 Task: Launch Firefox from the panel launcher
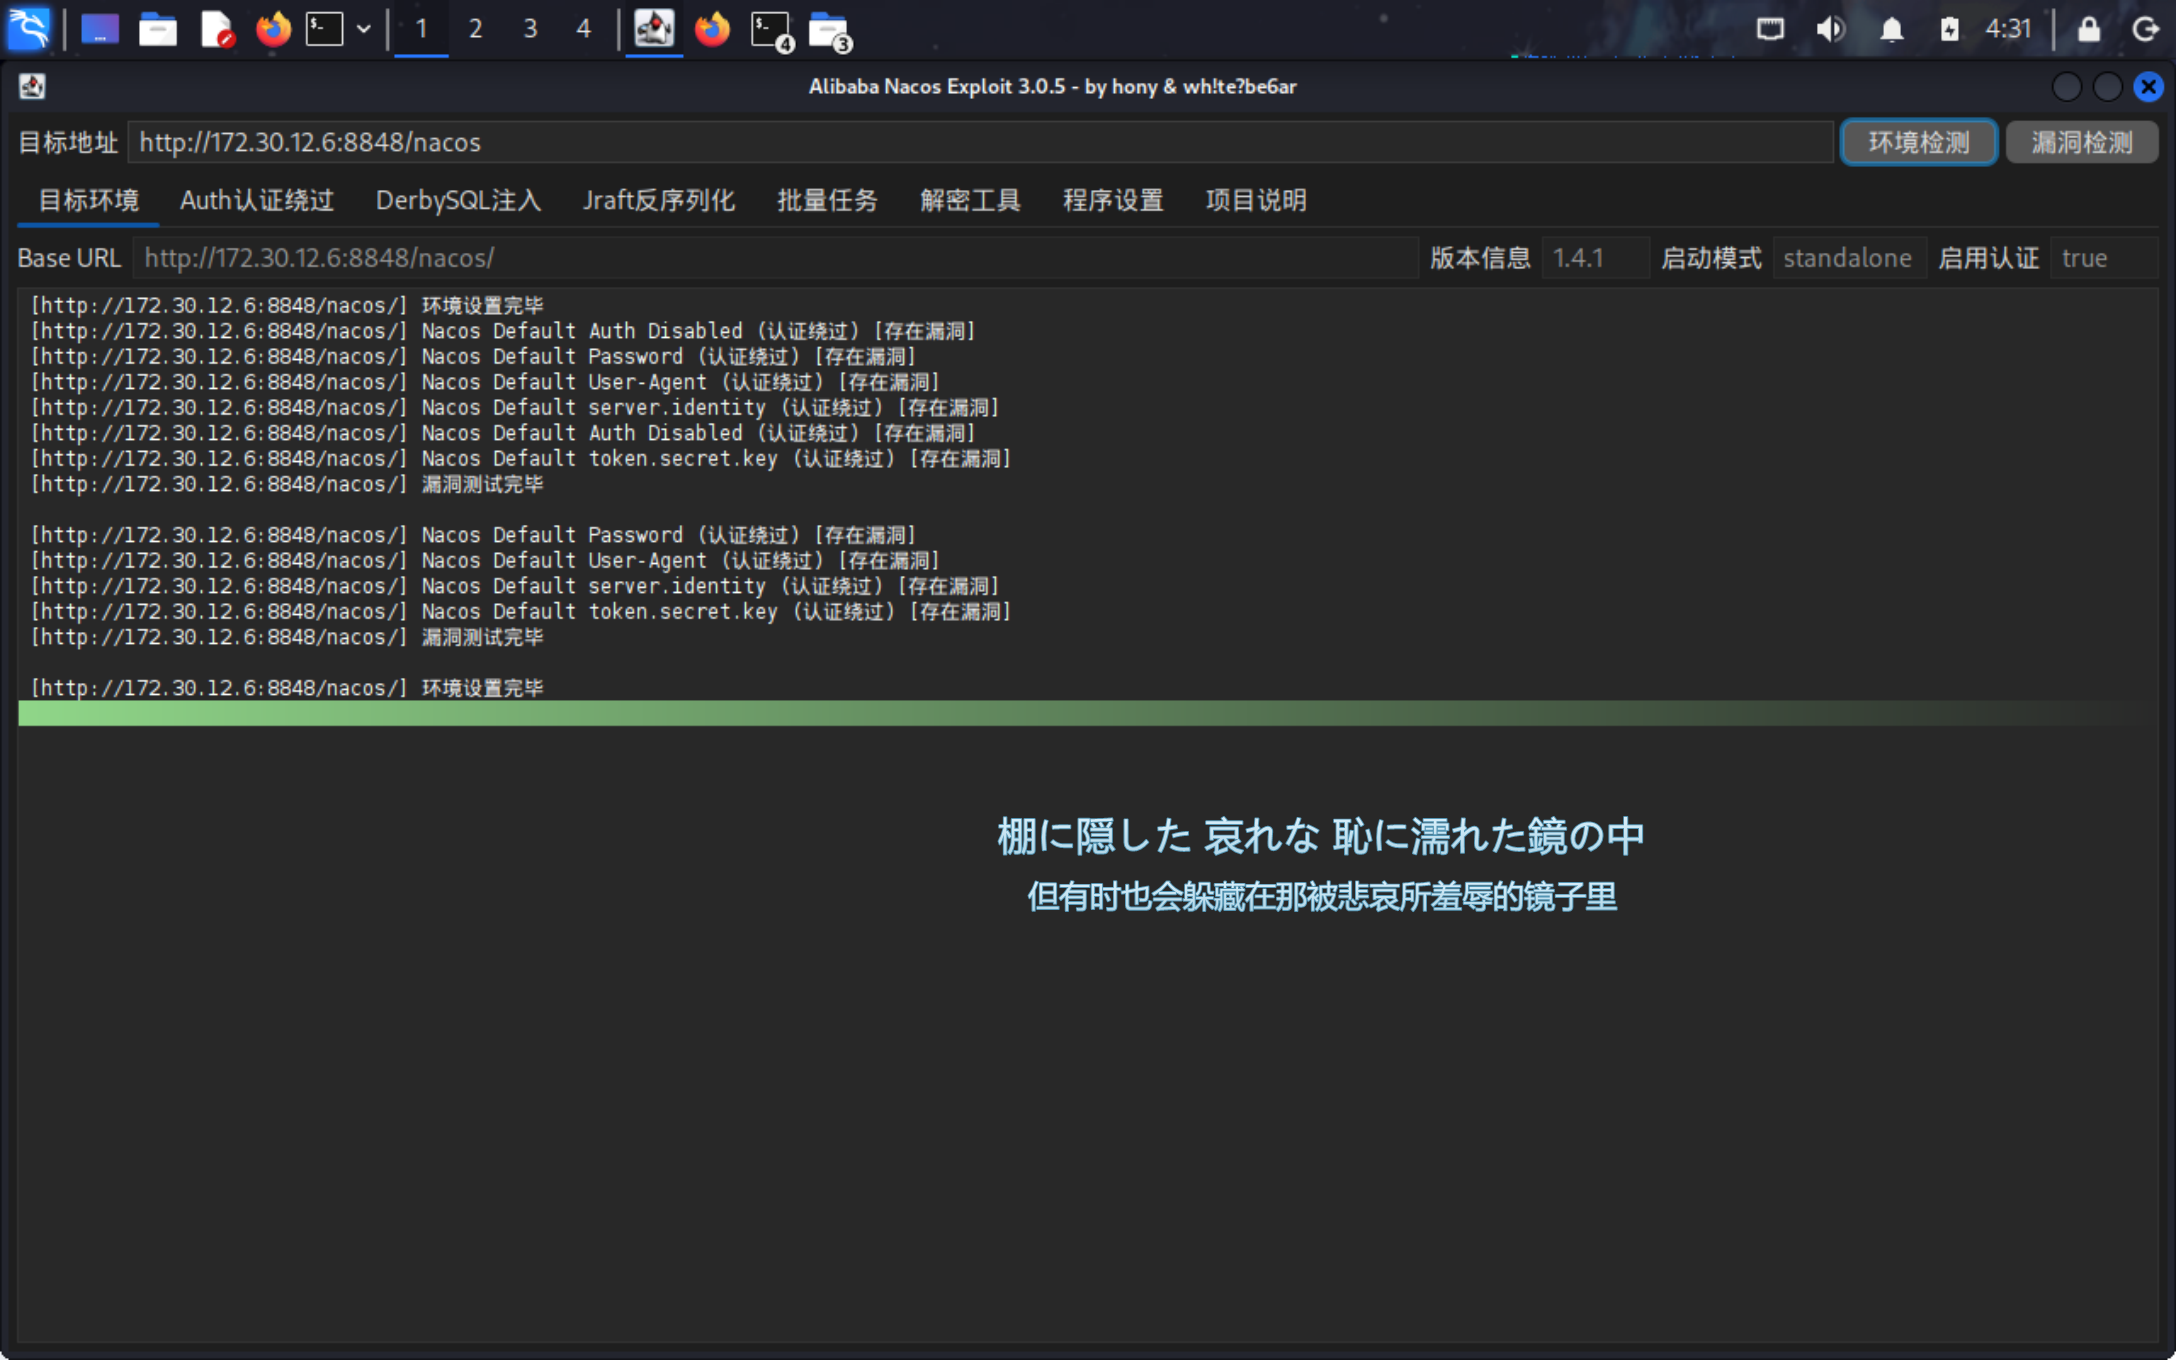tap(272, 30)
